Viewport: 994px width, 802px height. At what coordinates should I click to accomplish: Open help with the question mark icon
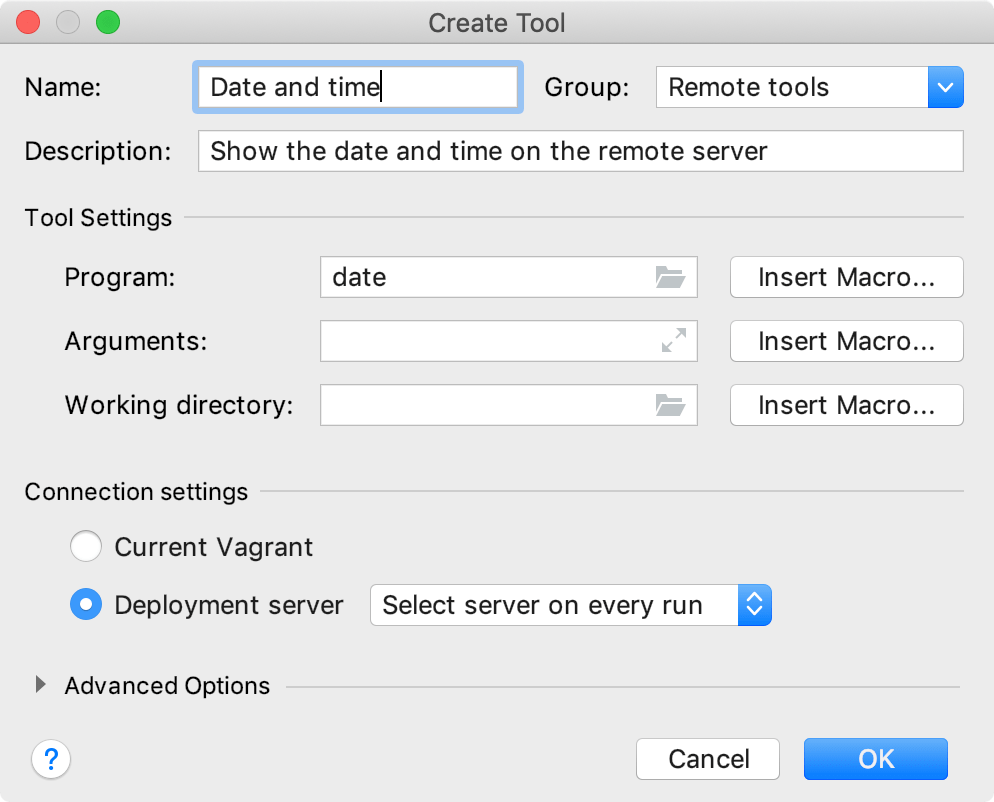tap(52, 760)
